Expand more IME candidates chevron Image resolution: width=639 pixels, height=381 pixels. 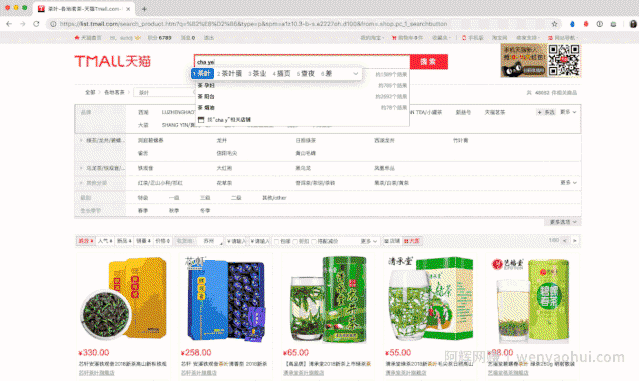pyautogui.click(x=355, y=73)
